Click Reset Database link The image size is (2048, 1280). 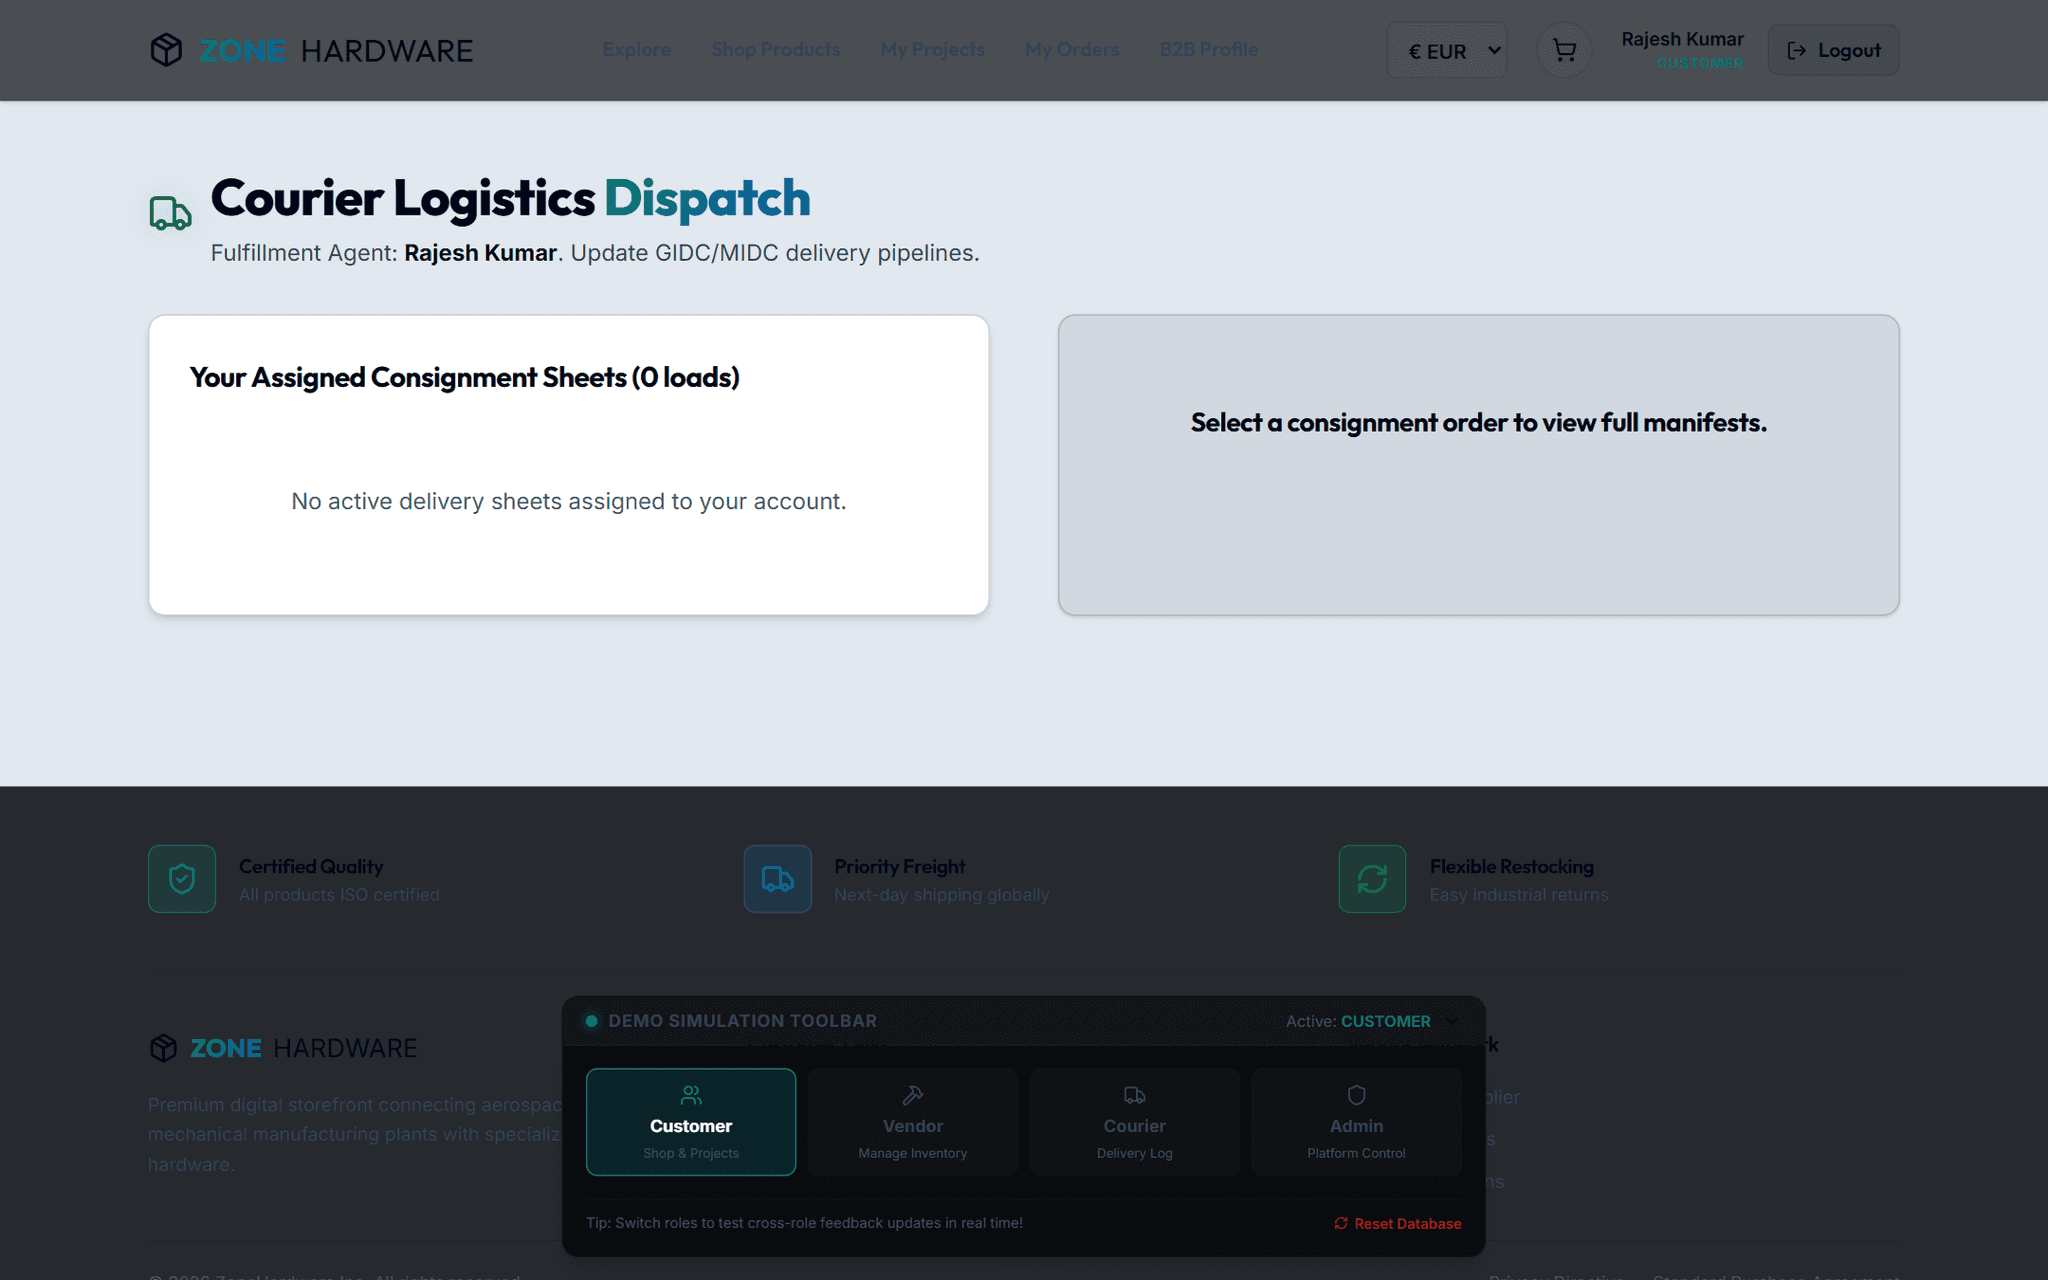(x=1397, y=1223)
